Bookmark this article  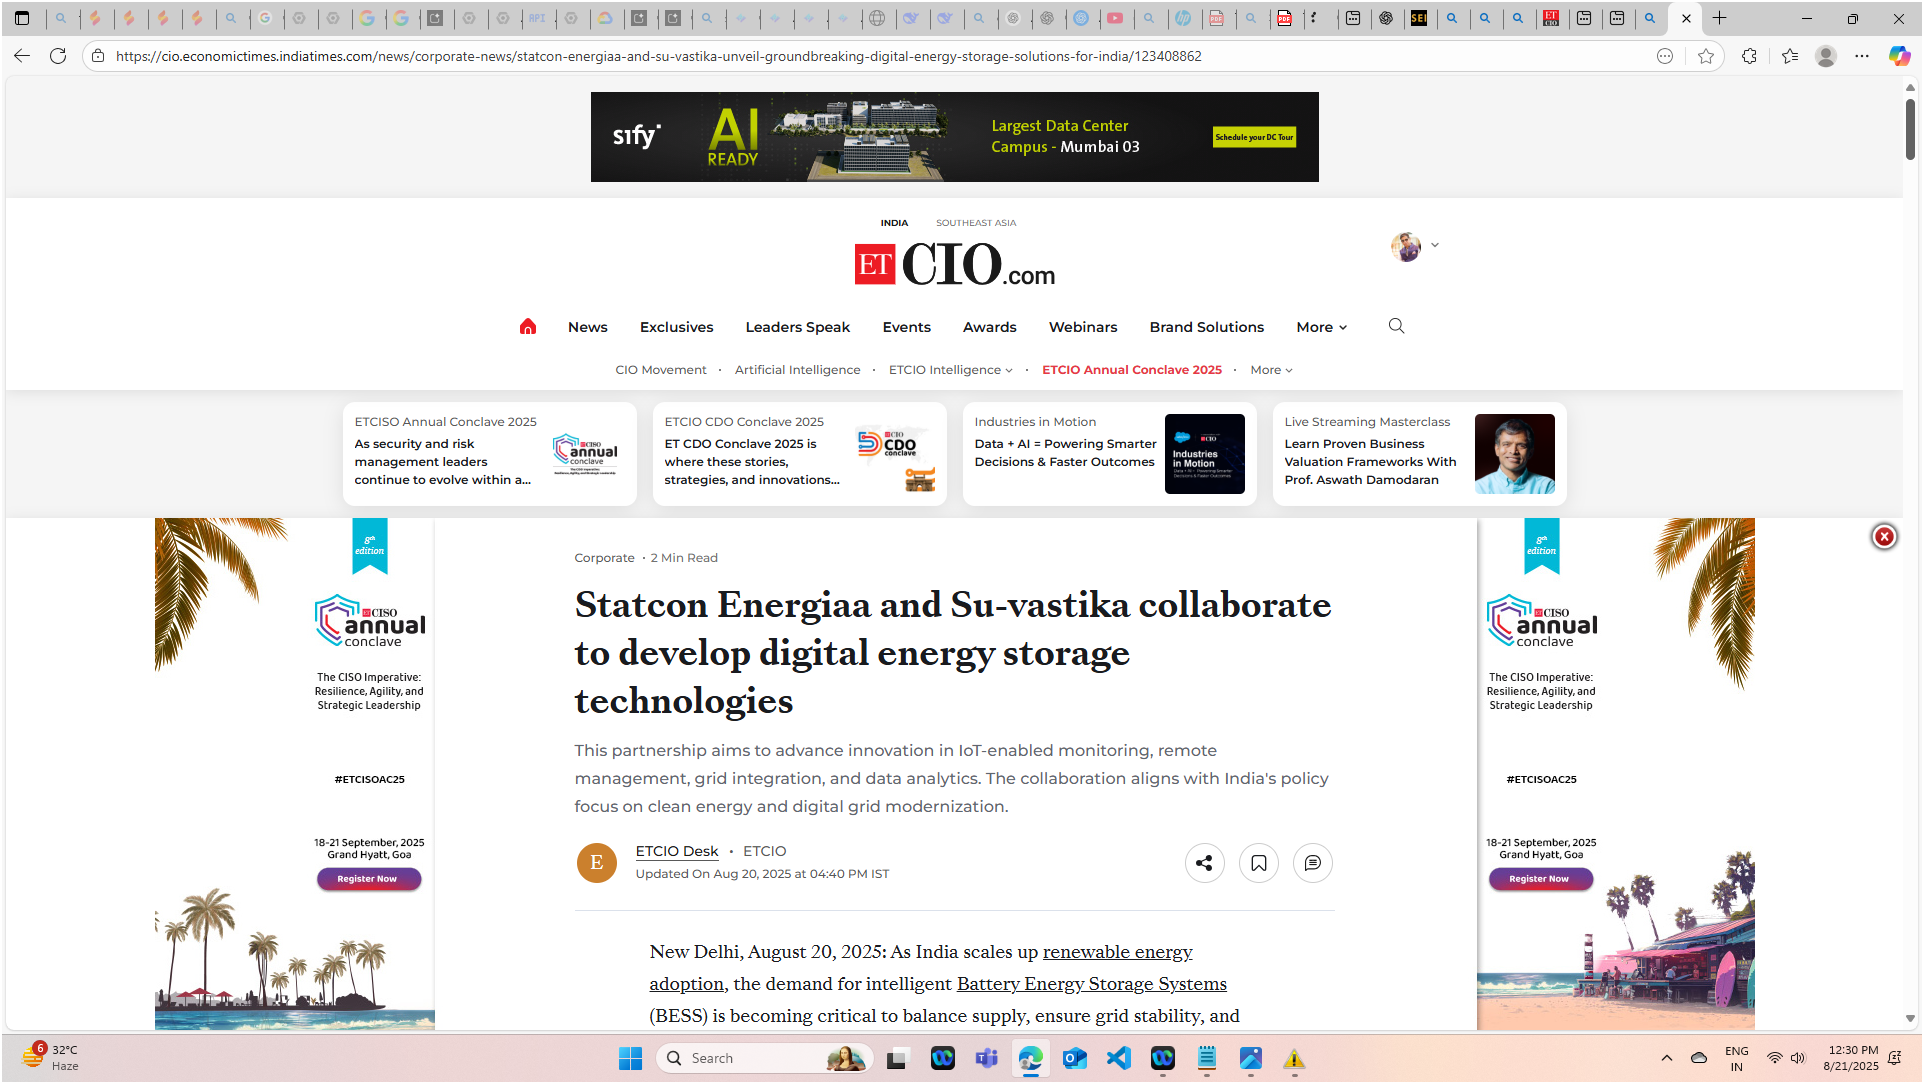click(1259, 863)
